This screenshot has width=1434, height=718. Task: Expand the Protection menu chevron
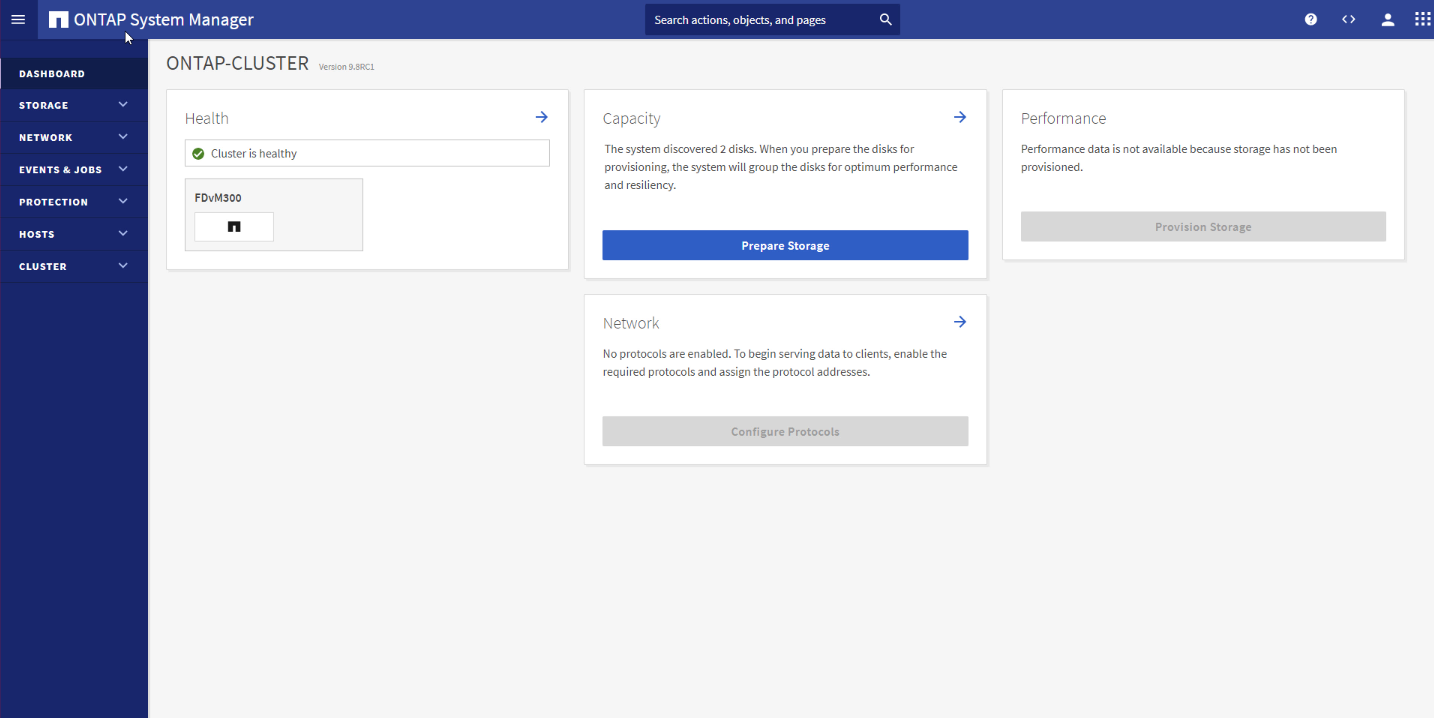123,201
